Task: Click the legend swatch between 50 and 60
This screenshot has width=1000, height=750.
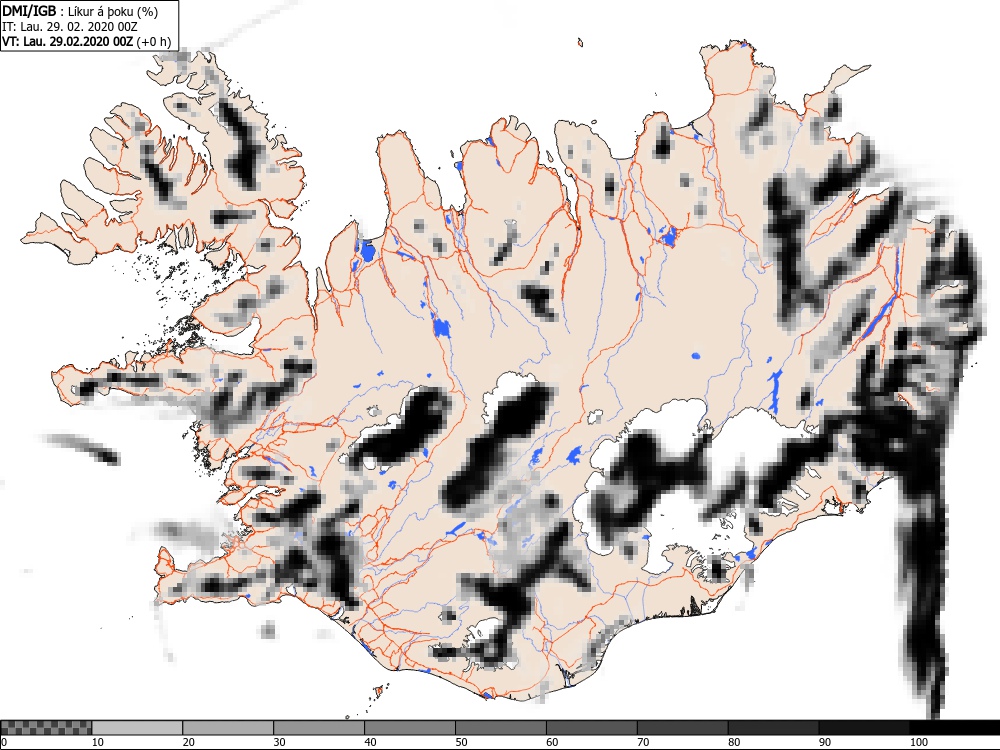Action: coord(501,727)
